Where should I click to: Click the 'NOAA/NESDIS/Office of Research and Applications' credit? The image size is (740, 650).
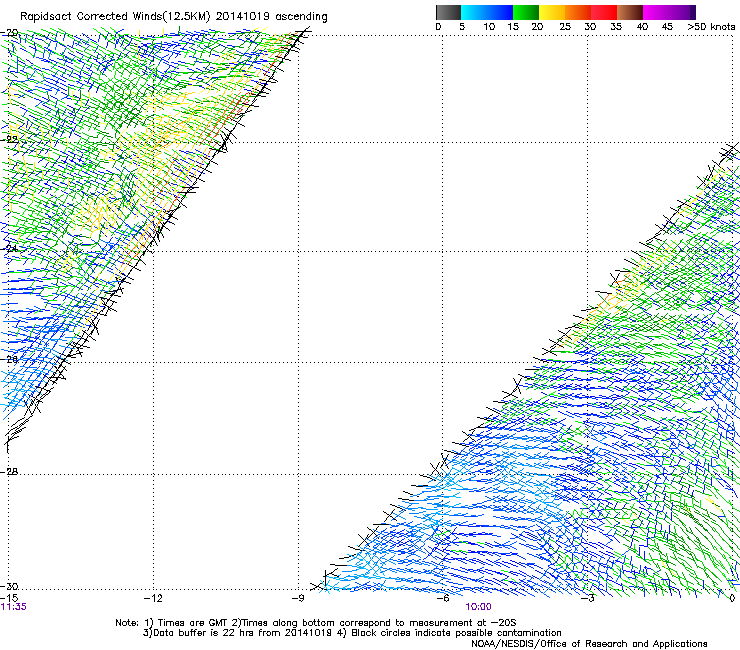tap(589, 644)
